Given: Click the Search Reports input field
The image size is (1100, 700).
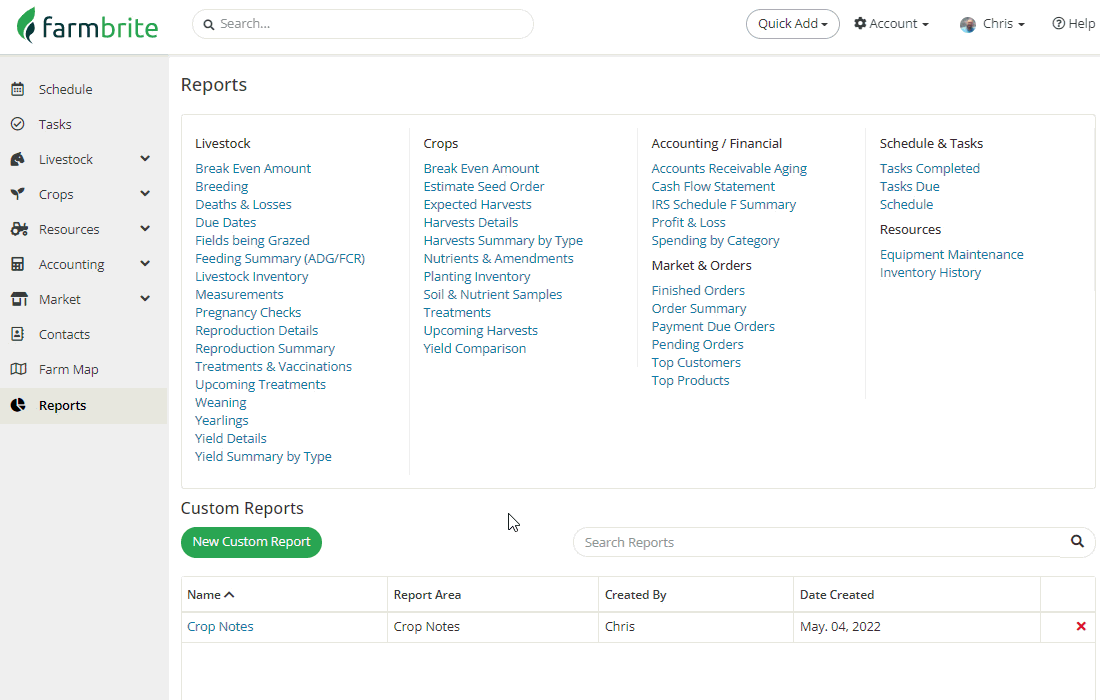Looking at the screenshot, I should [815, 542].
